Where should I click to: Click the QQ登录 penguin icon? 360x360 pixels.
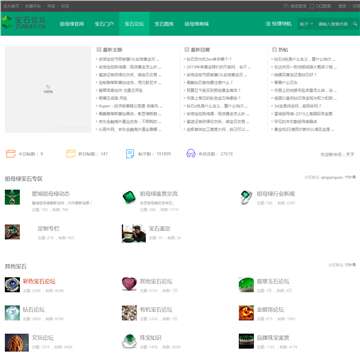[312, 6]
